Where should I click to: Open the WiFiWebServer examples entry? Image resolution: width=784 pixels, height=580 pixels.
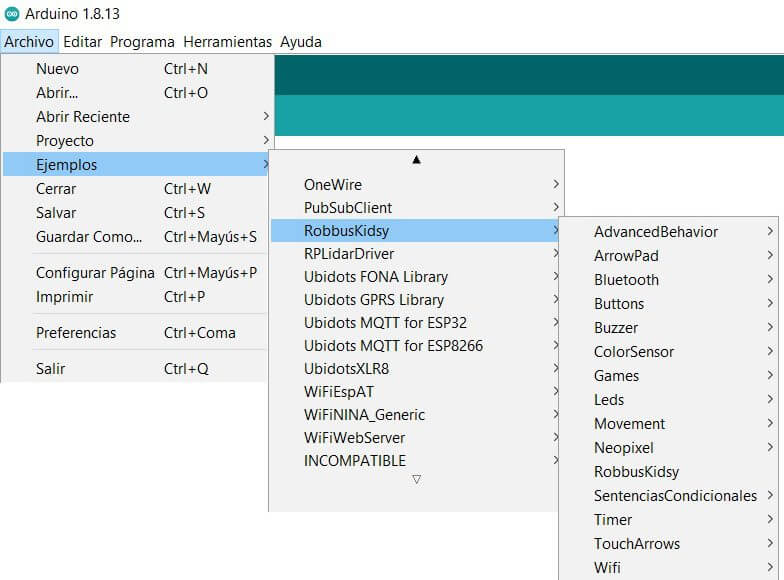click(354, 438)
